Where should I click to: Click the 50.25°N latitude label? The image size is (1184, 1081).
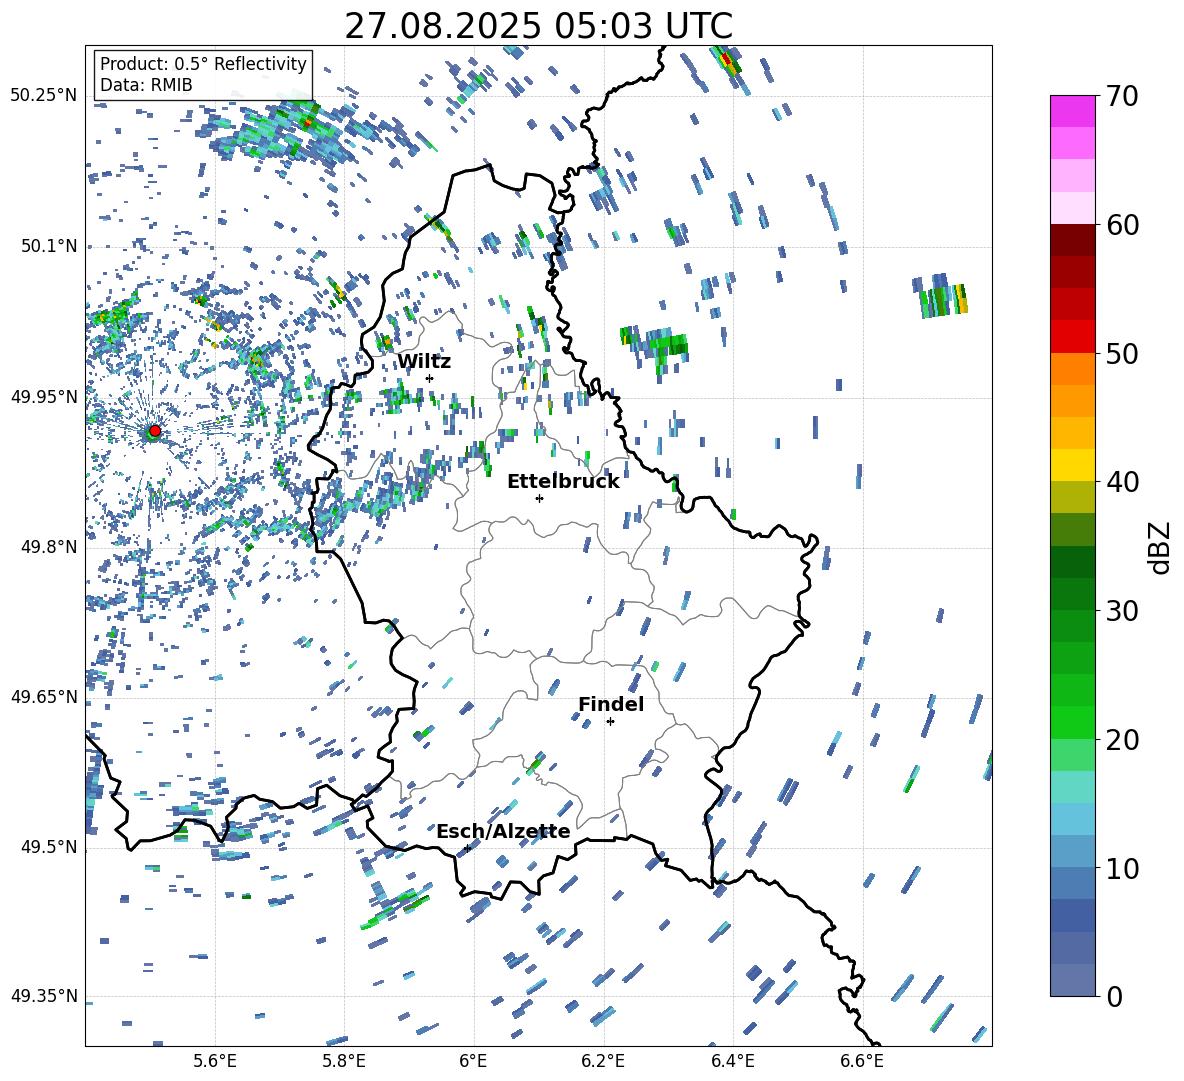point(44,96)
